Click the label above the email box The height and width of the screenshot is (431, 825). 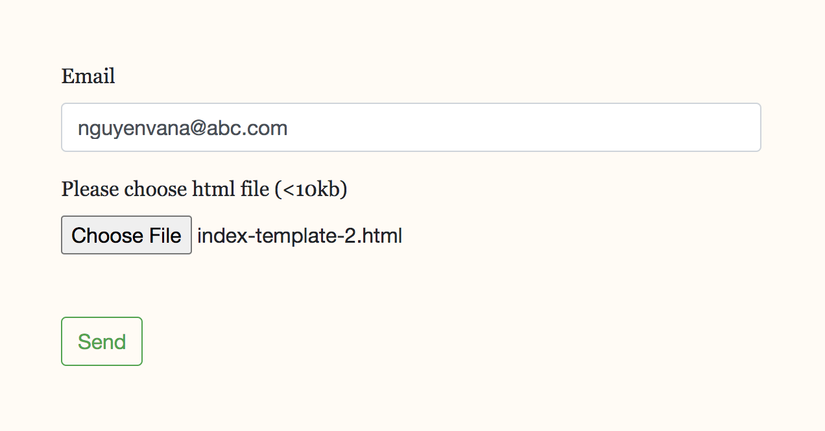(88, 76)
